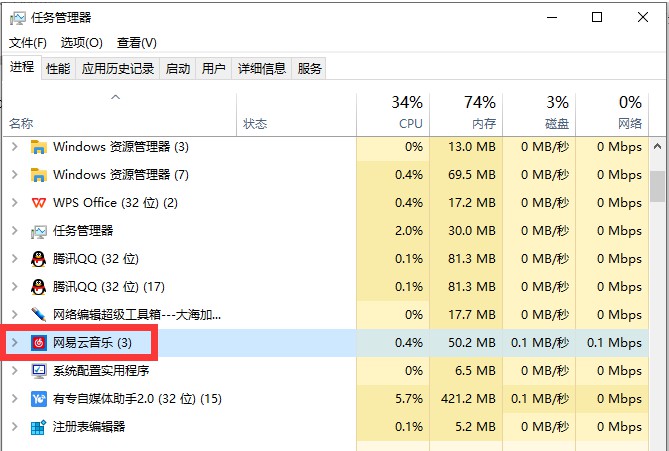Click the 17.7 MB memory value

pyautogui.click(x=472, y=315)
